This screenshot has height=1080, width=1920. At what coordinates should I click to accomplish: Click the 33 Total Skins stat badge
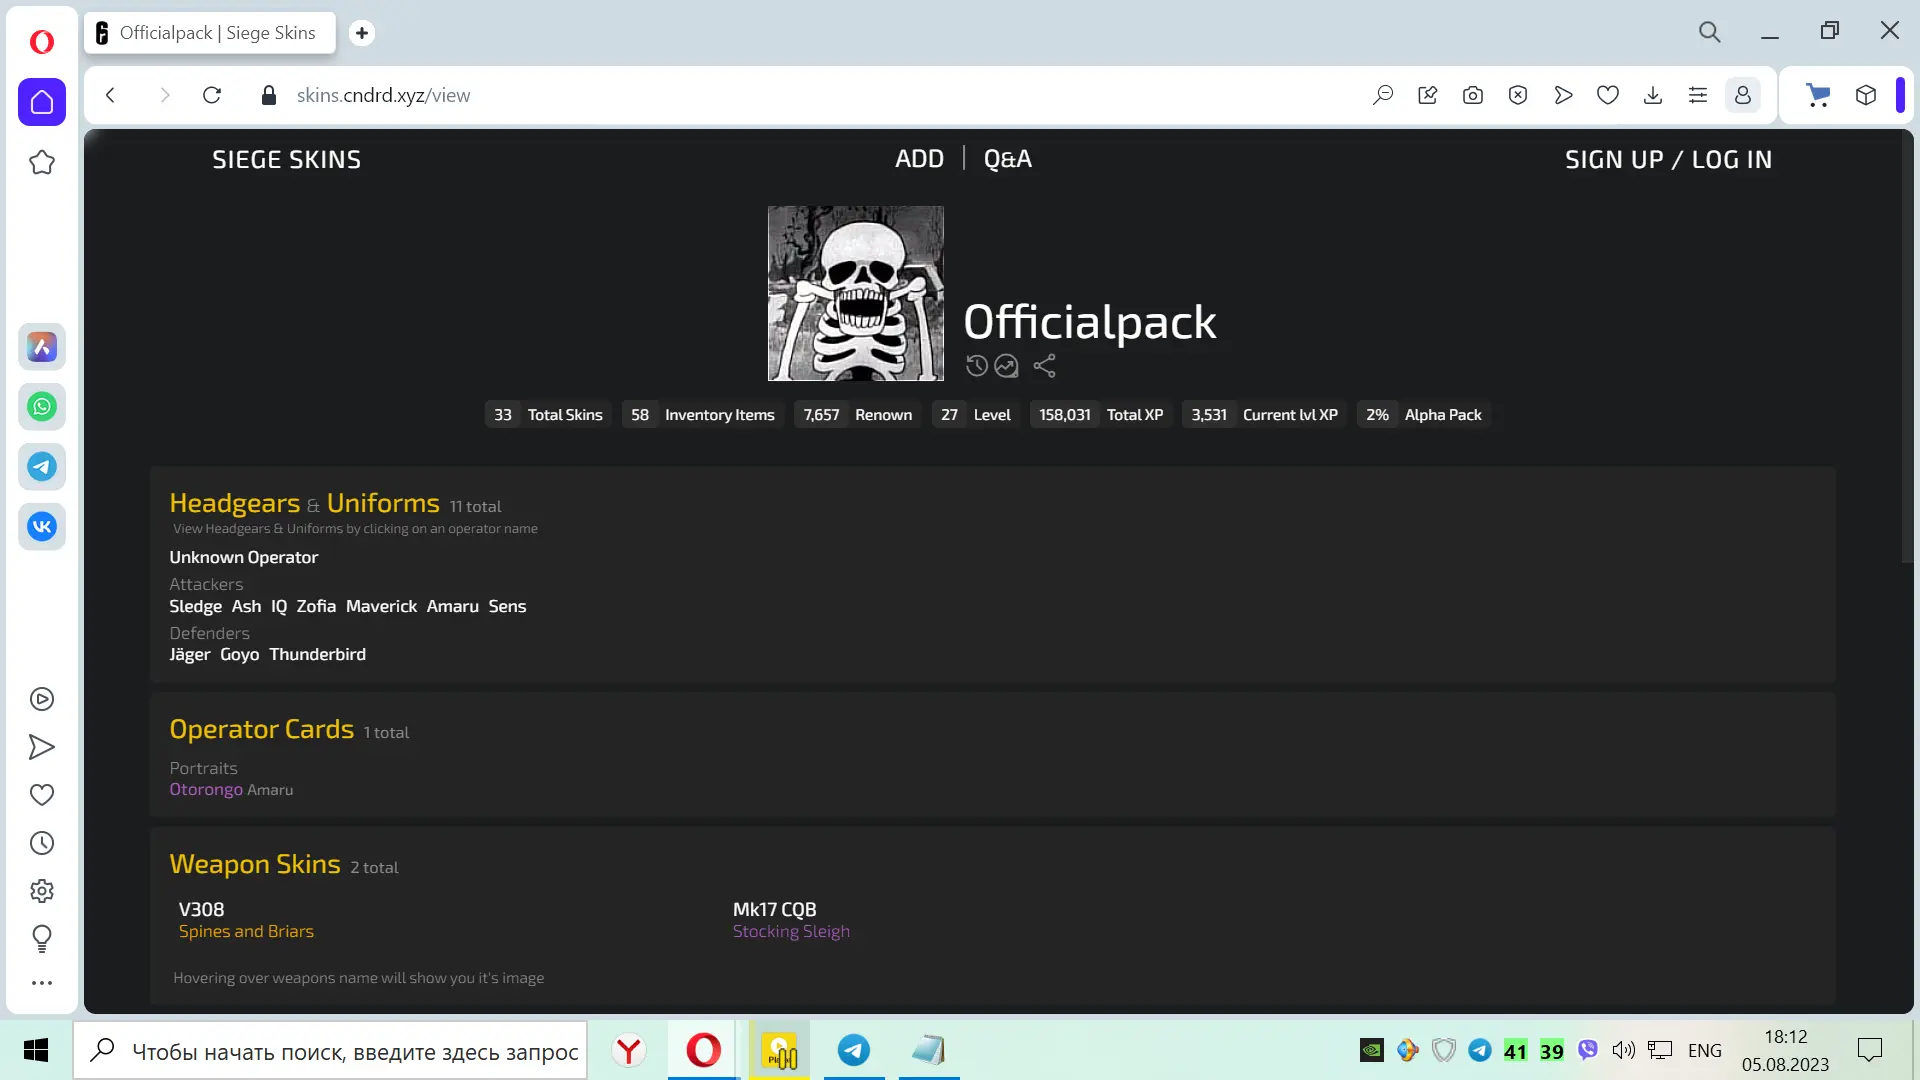(x=548, y=415)
